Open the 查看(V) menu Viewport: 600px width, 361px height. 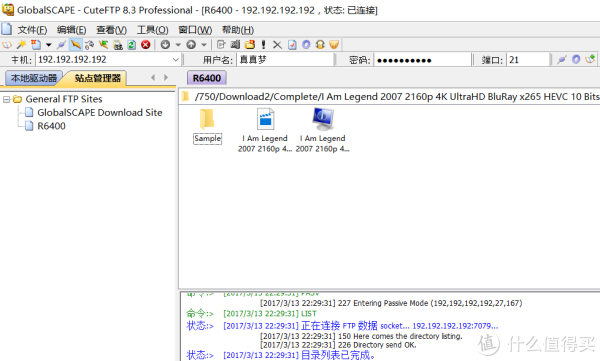[x=111, y=30]
